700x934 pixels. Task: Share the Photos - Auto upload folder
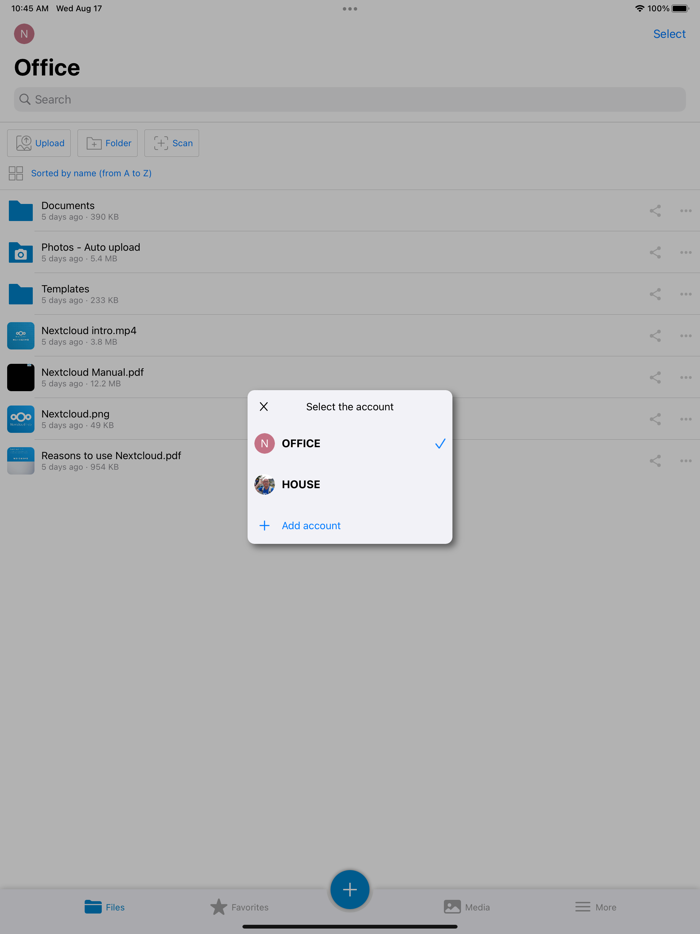pyautogui.click(x=655, y=253)
